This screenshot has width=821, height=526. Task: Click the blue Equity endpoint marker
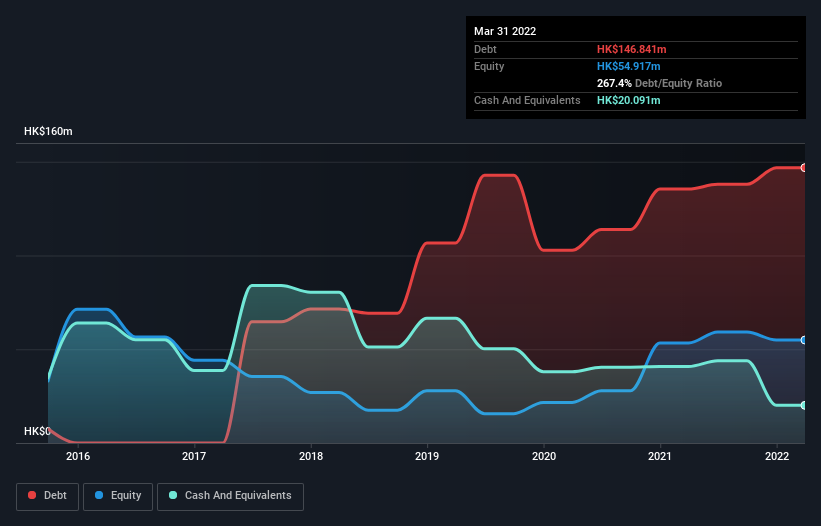pos(804,340)
